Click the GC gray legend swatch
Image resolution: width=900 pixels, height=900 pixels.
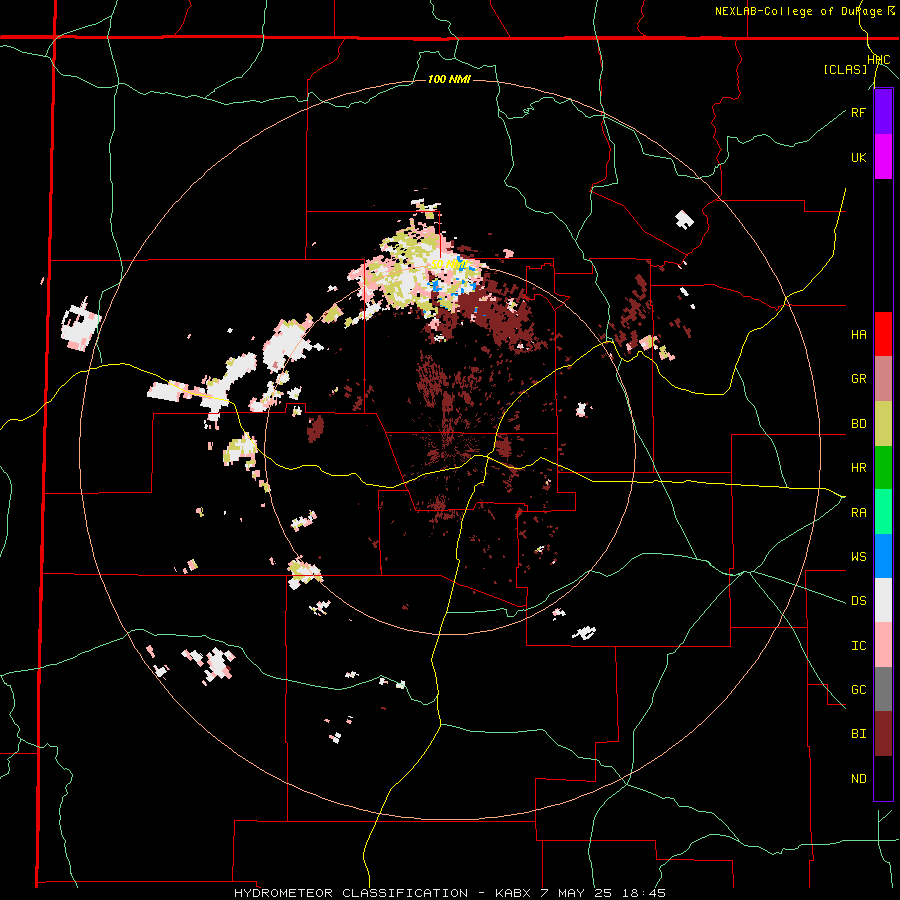coord(883,689)
